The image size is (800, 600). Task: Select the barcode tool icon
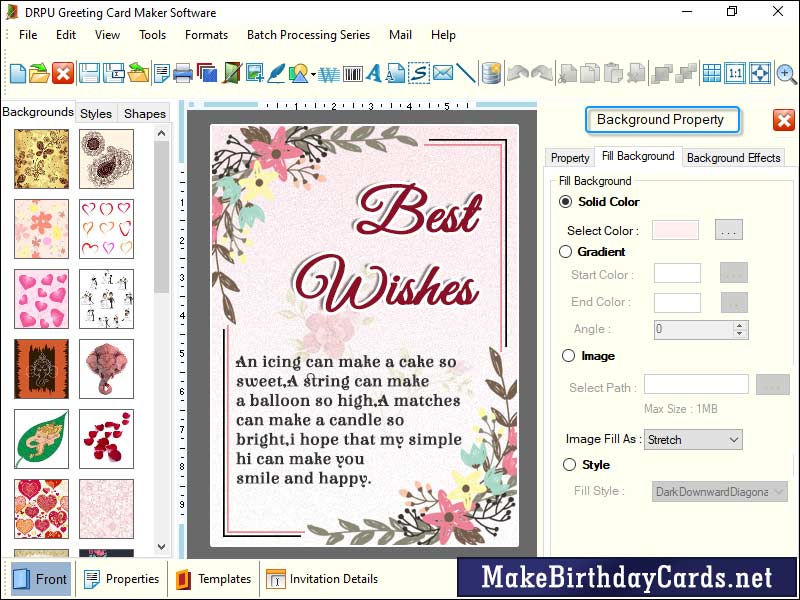pos(353,73)
